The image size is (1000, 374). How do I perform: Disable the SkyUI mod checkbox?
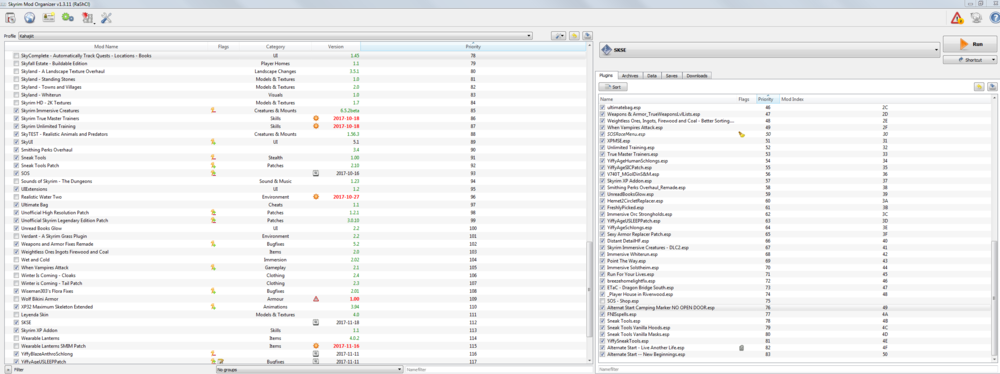point(17,142)
